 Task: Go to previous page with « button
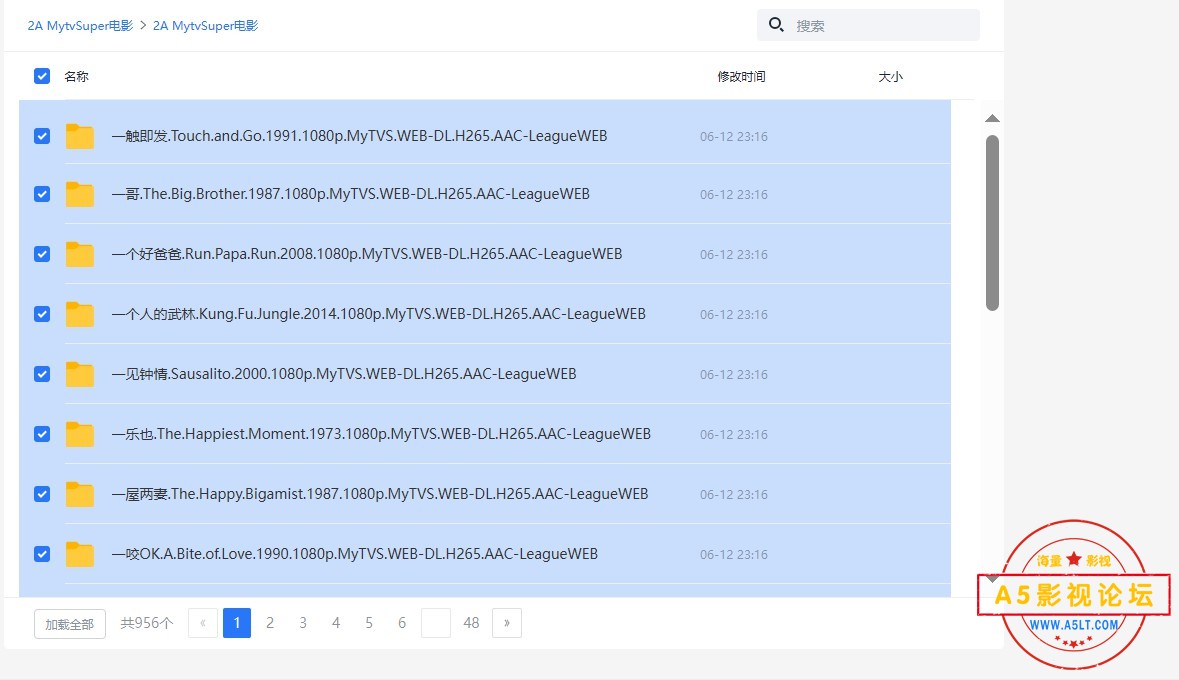click(202, 623)
